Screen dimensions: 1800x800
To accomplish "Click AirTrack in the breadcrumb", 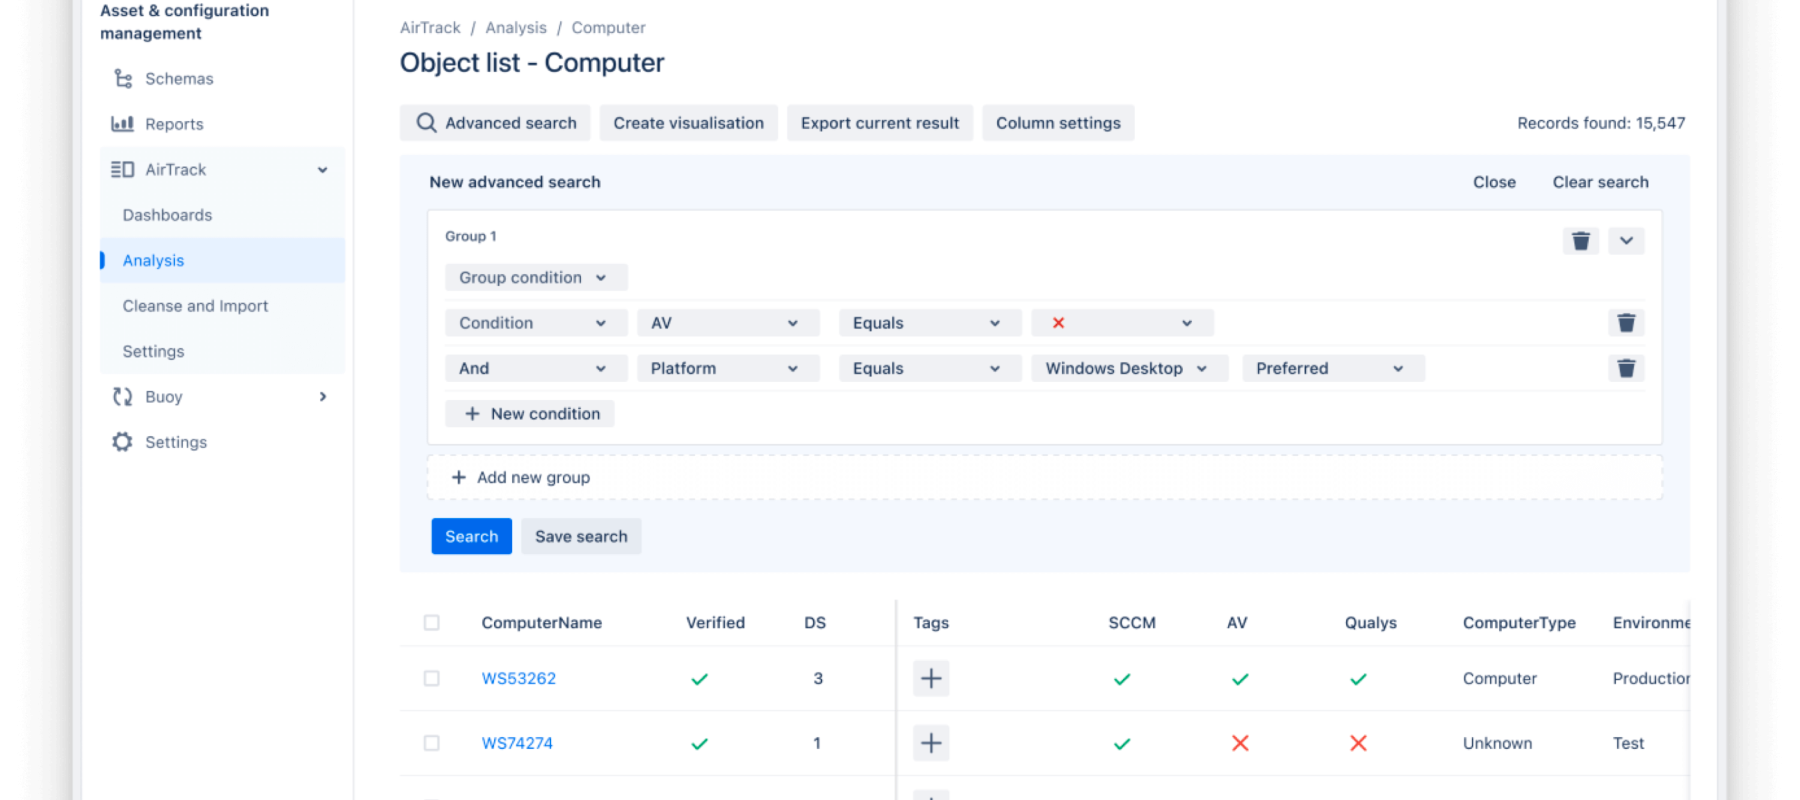I will [430, 28].
